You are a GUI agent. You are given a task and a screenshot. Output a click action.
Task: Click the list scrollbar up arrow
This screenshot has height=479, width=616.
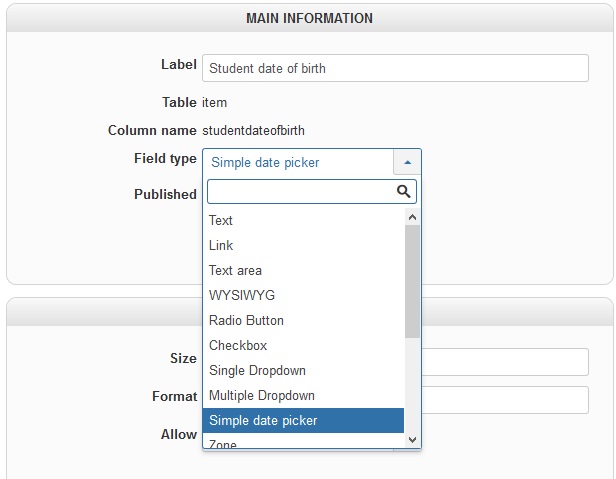413,216
